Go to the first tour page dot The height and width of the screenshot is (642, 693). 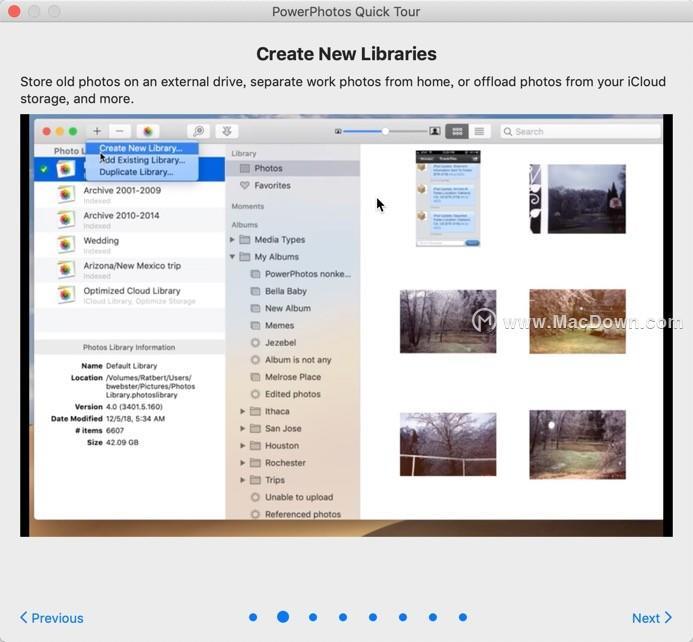253,617
